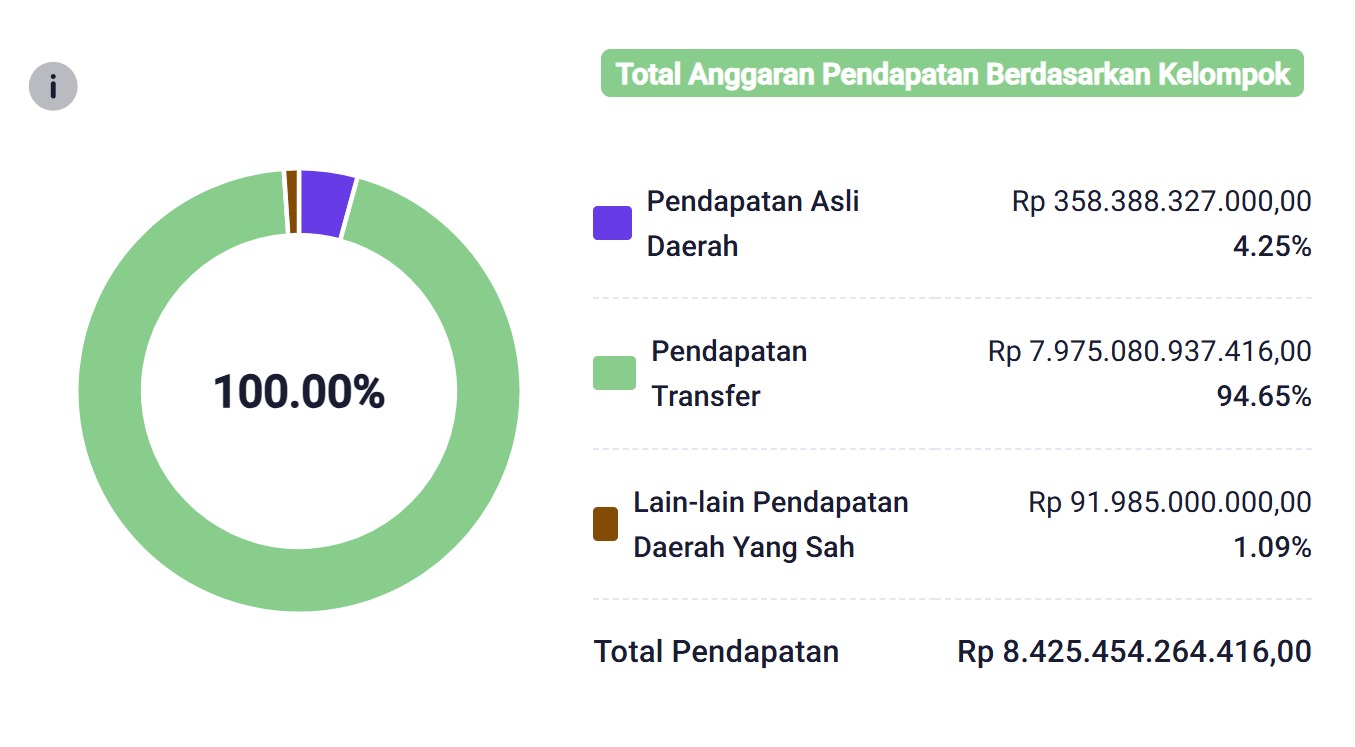1355x747 pixels.
Task: Select the brown Lain-lain Pendapatan swatch
Action: tap(605, 524)
